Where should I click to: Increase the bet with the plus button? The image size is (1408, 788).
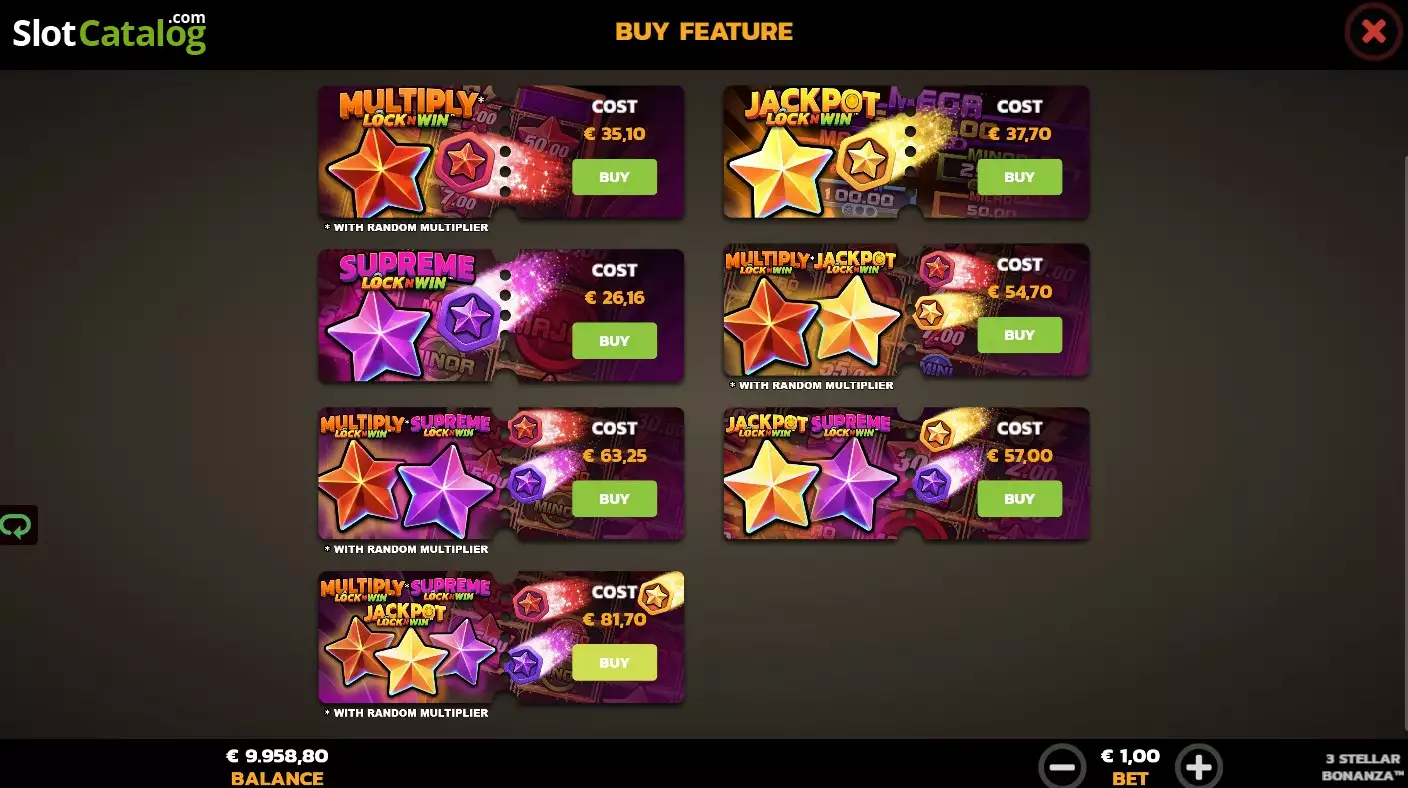point(1199,767)
